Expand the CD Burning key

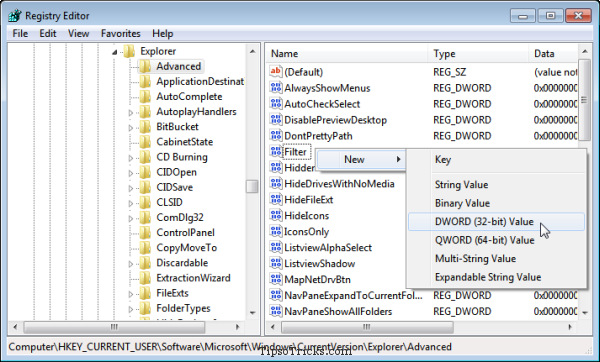tap(130, 158)
